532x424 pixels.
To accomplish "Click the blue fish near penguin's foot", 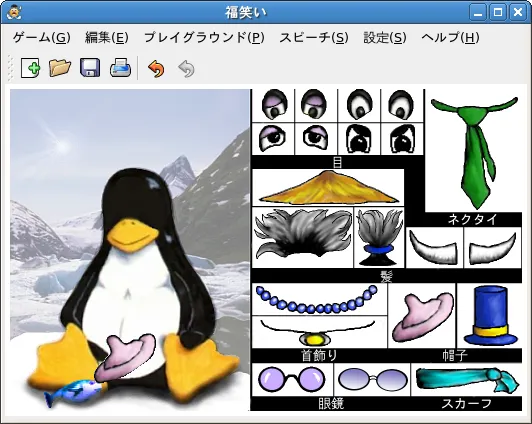I will tap(73, 392).
